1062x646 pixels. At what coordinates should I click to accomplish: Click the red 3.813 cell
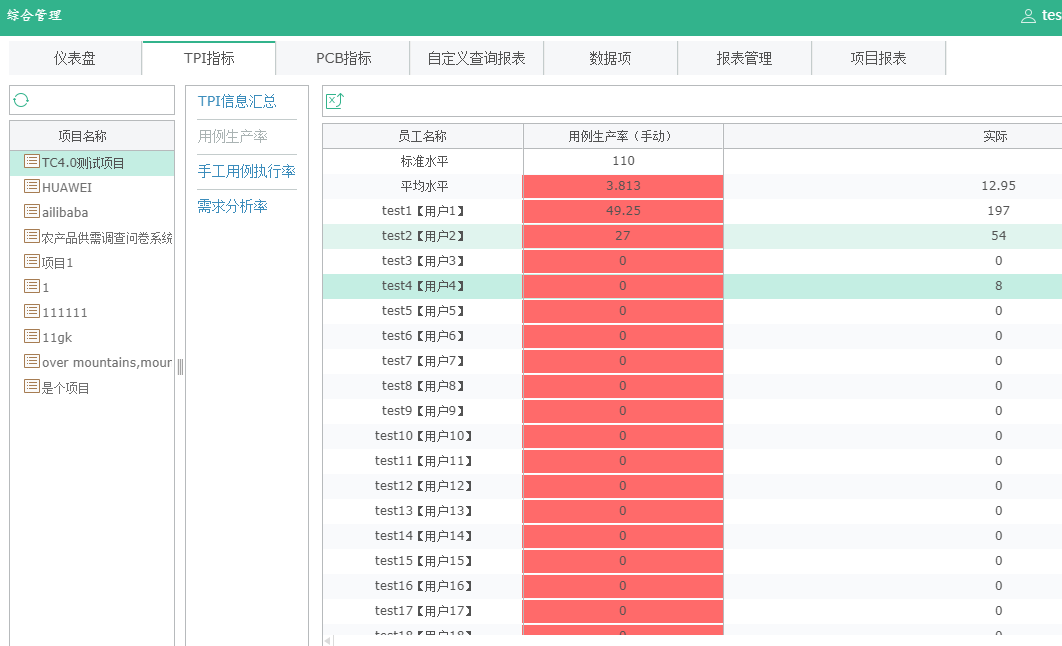[623, 186]
